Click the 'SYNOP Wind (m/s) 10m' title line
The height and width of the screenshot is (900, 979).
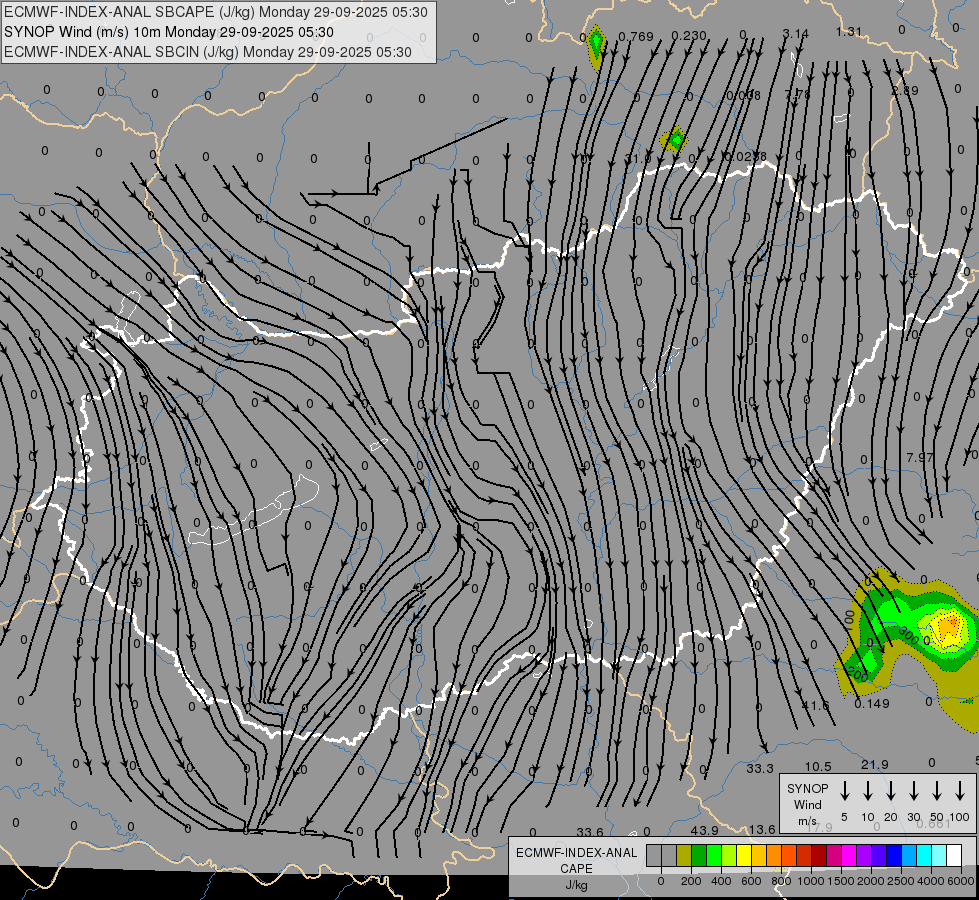click(169, 32)
